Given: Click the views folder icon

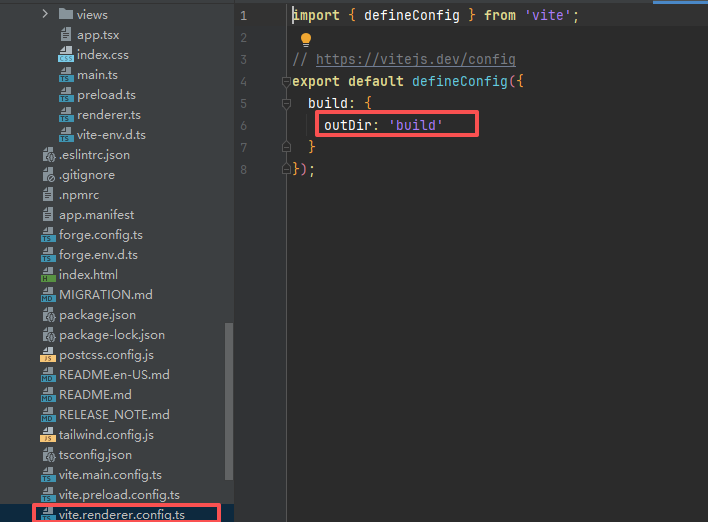Looking at the screenshot, I should pos(66,14).
